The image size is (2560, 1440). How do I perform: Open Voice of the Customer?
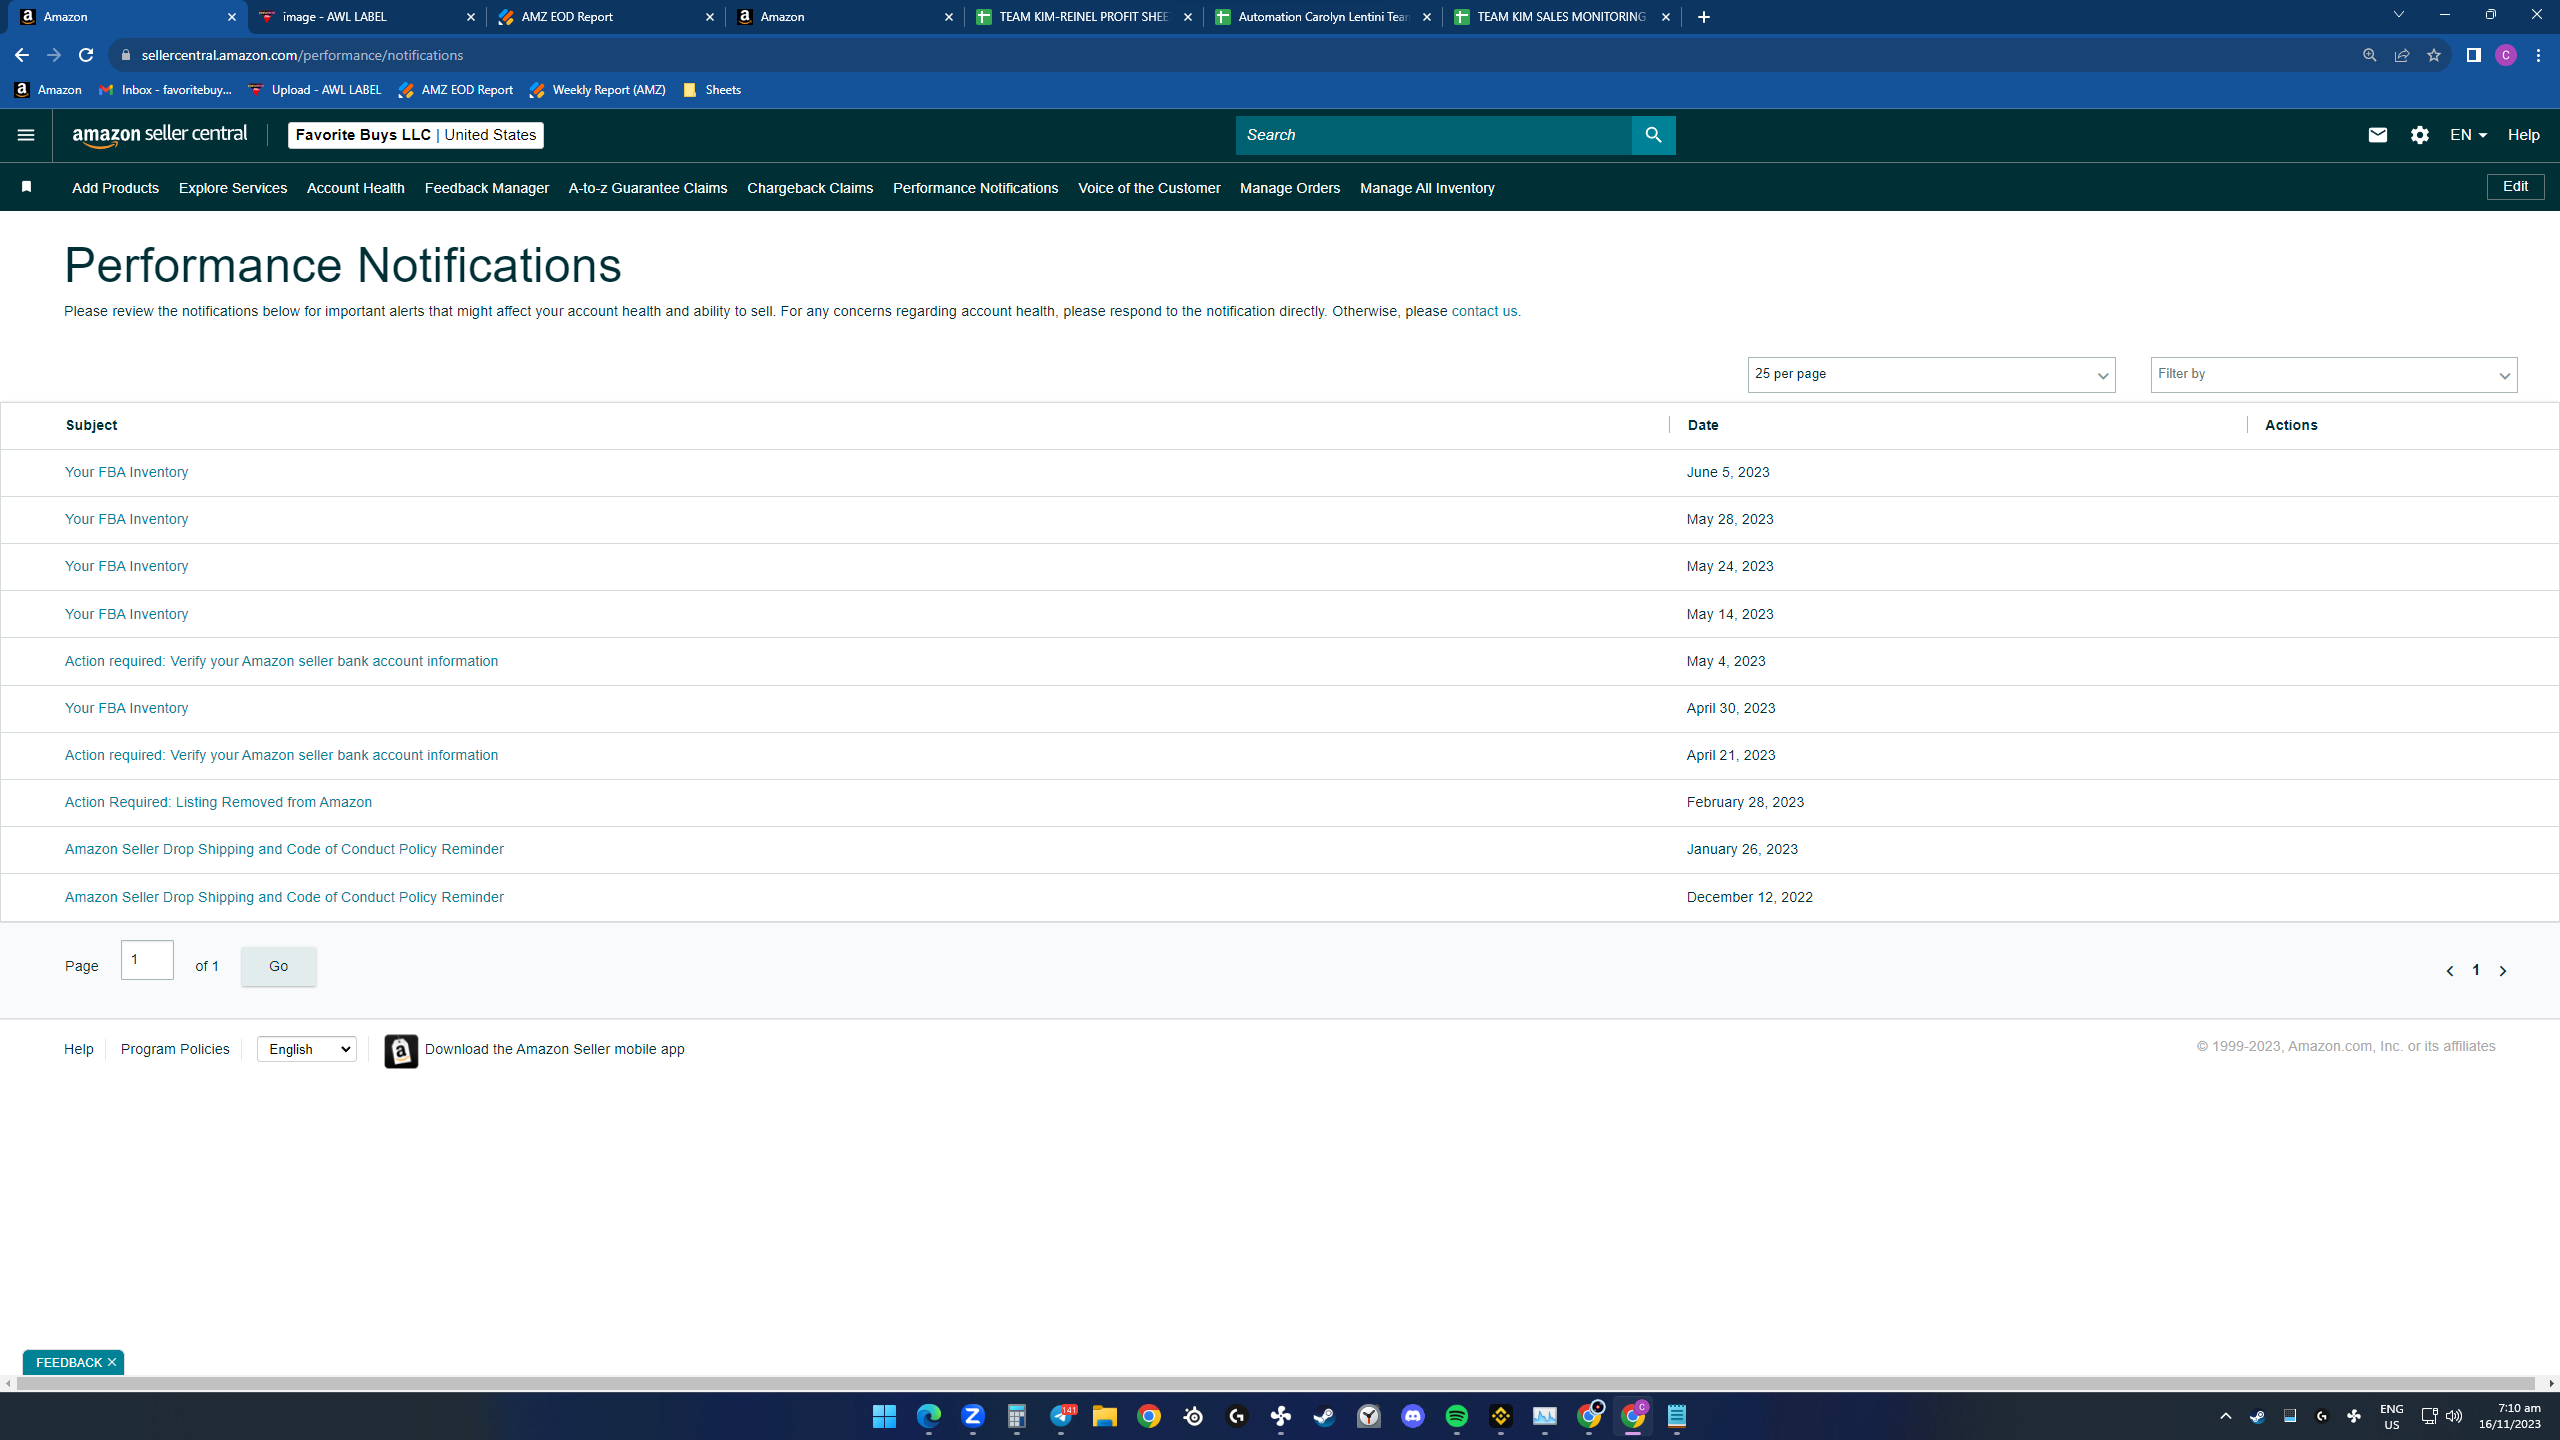point(1149,188)
